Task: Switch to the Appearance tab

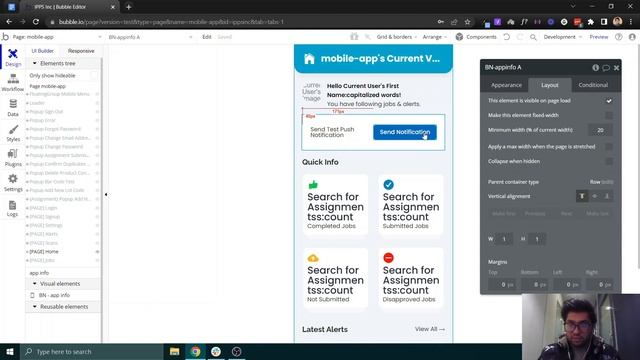Action: coord(506,85)
